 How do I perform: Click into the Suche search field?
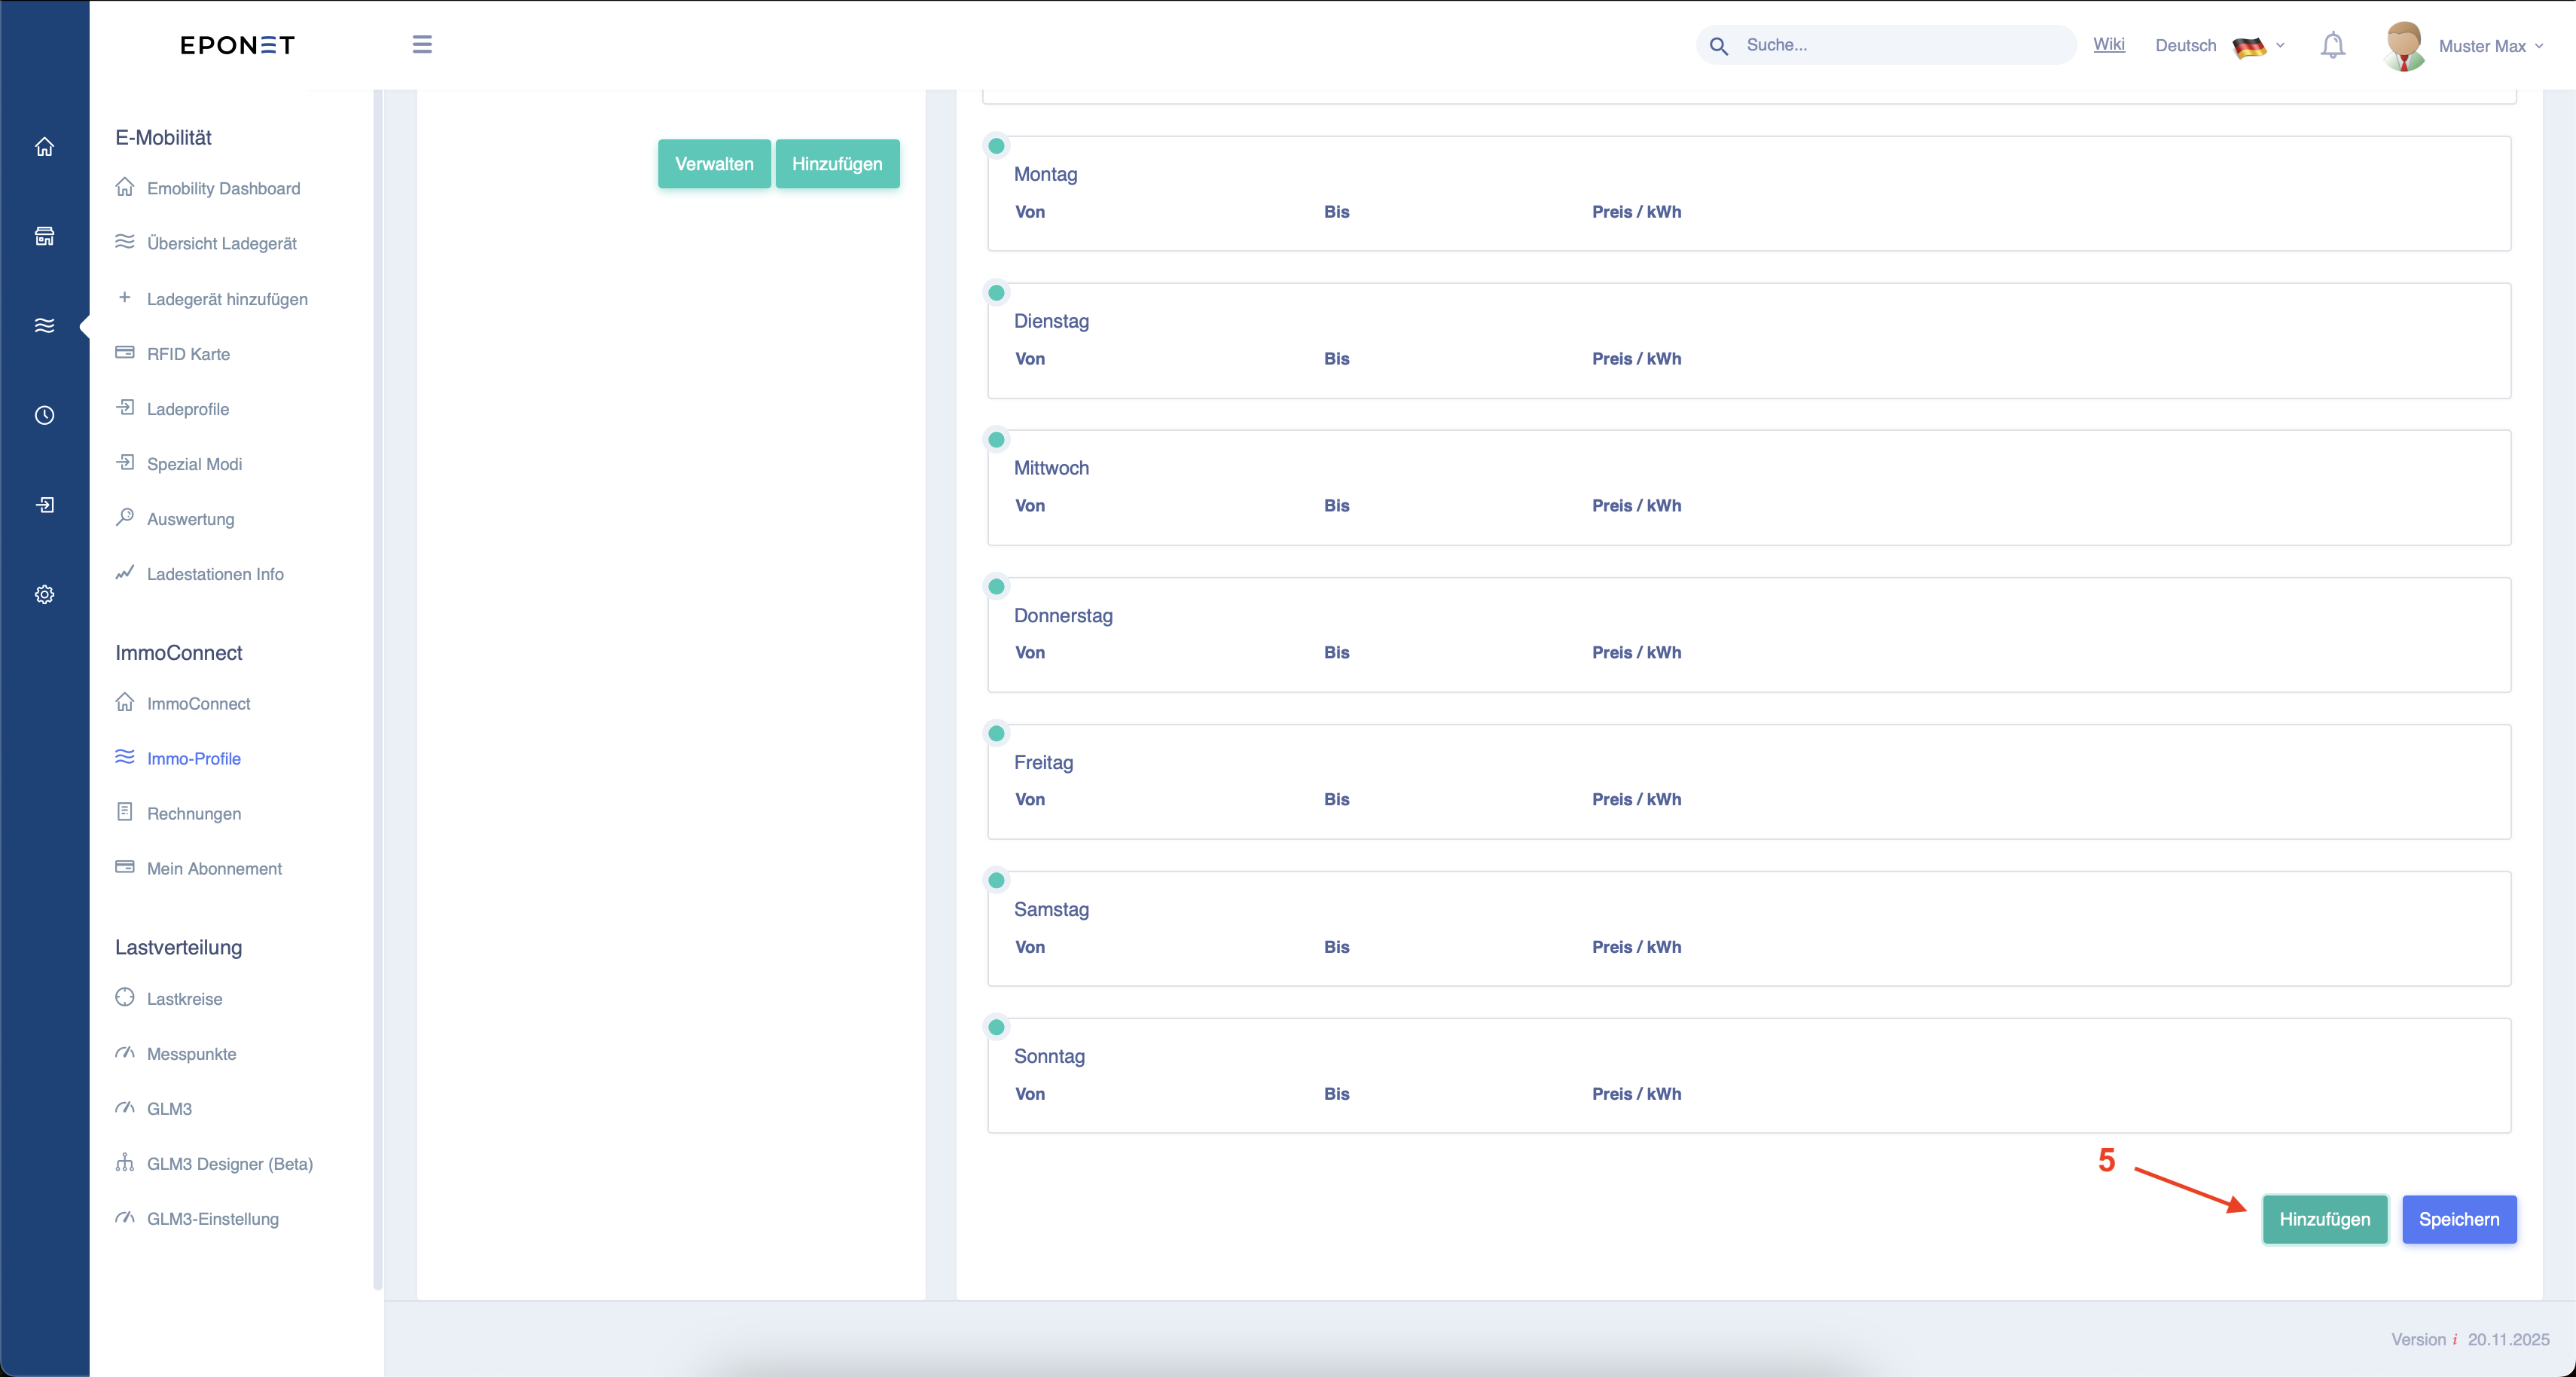pyautogui.click(x=1900, y=45)
